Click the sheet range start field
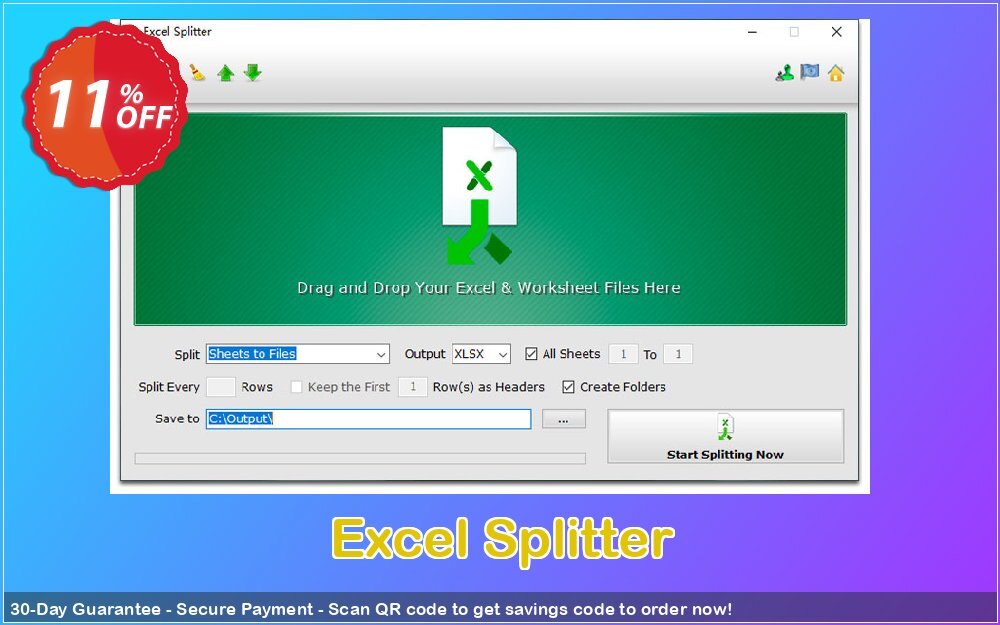Screen dimensions: 1000x625 pos(623,354)
